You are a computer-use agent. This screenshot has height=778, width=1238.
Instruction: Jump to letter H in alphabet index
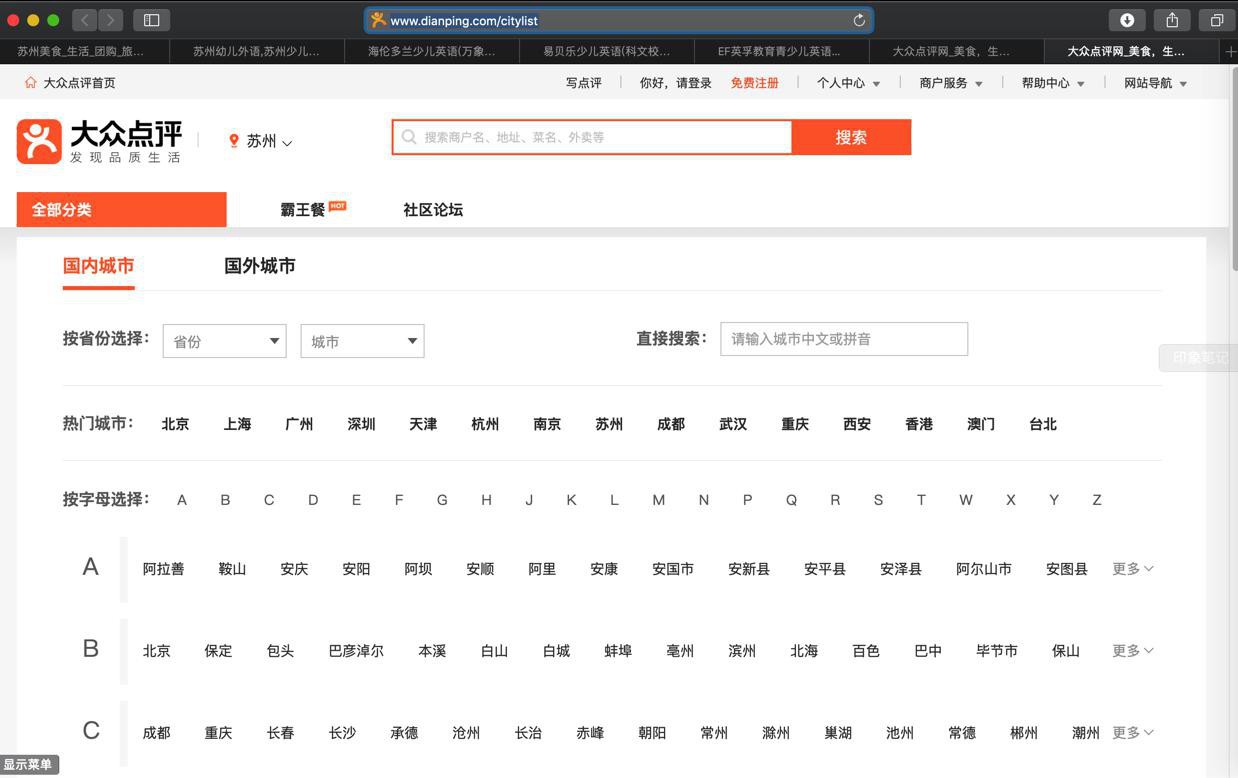(x=486, y=500)
